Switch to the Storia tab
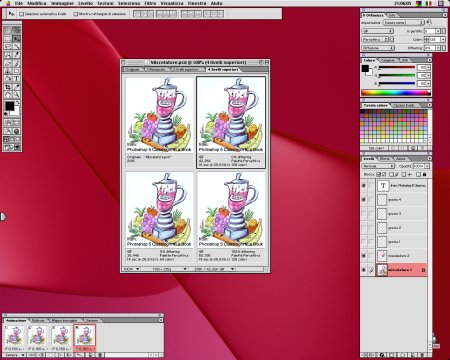This screenshot has width=450, height=360. (x=384, y=159)
